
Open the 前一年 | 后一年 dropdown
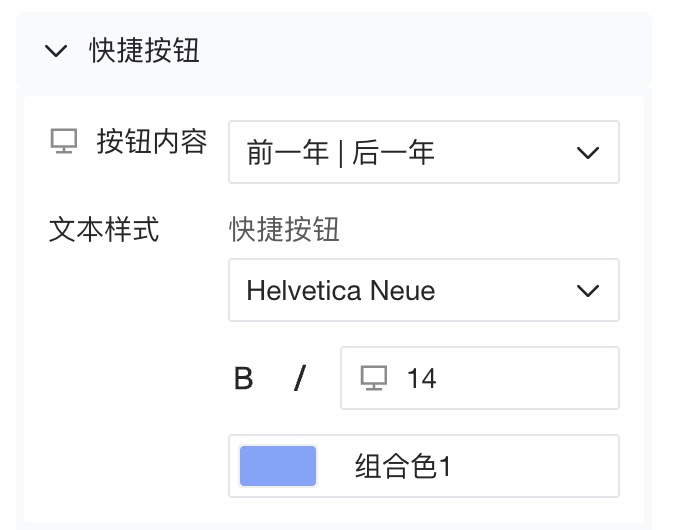(x=423, y=152)
